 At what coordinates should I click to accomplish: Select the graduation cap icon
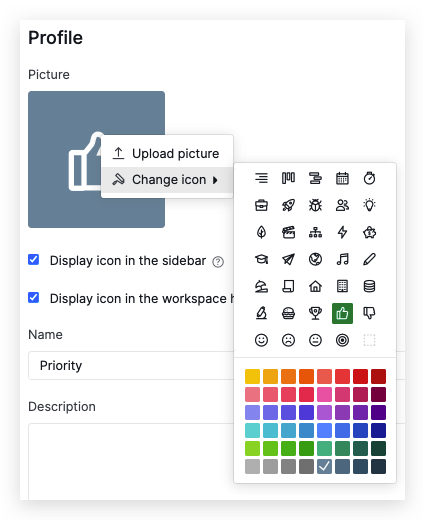click(x=261, y=259)
